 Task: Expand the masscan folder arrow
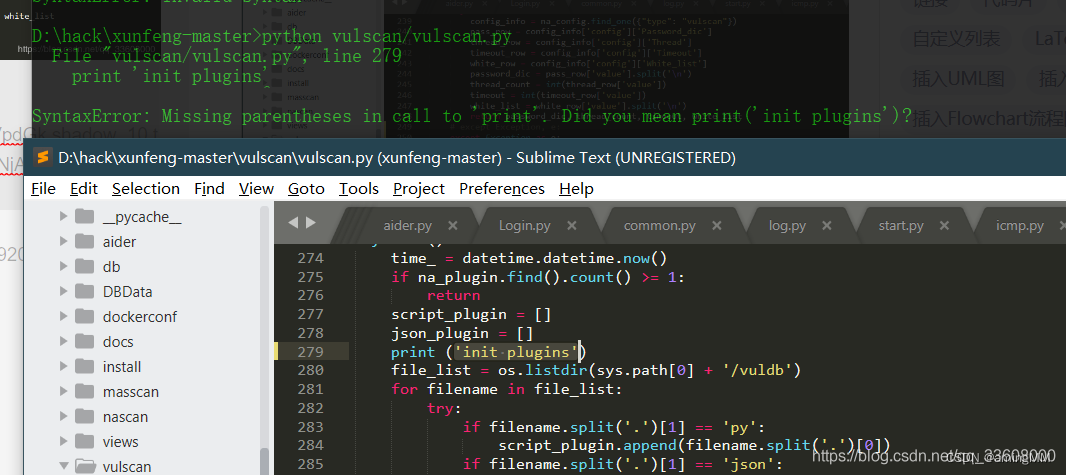pos(63,391)
